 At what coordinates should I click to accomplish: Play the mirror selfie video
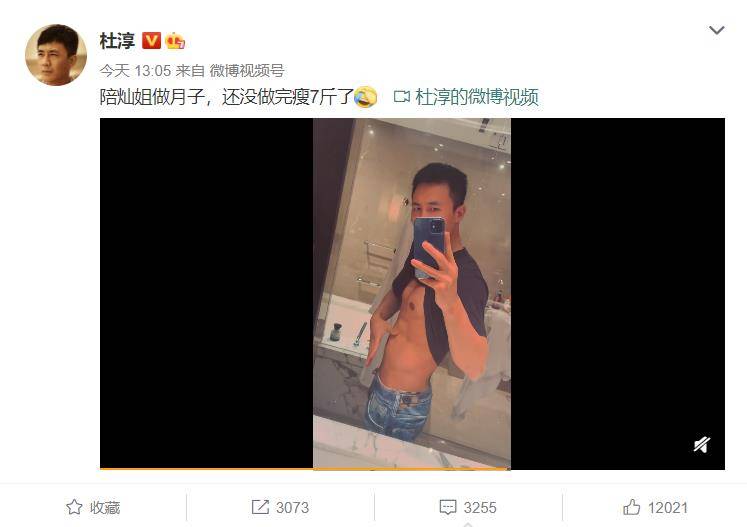pyautogui.click(x=412, y=293)
